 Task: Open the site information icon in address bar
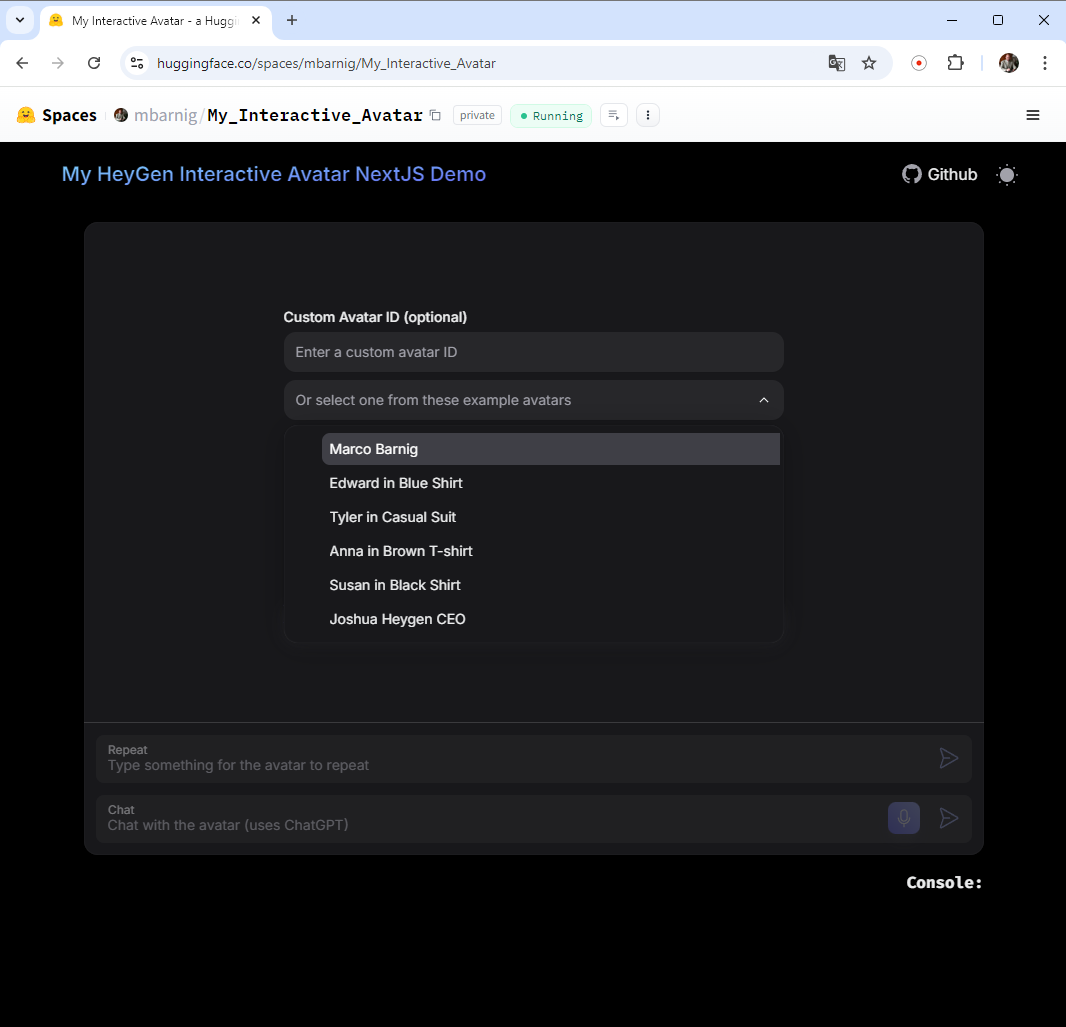[137, 63]
